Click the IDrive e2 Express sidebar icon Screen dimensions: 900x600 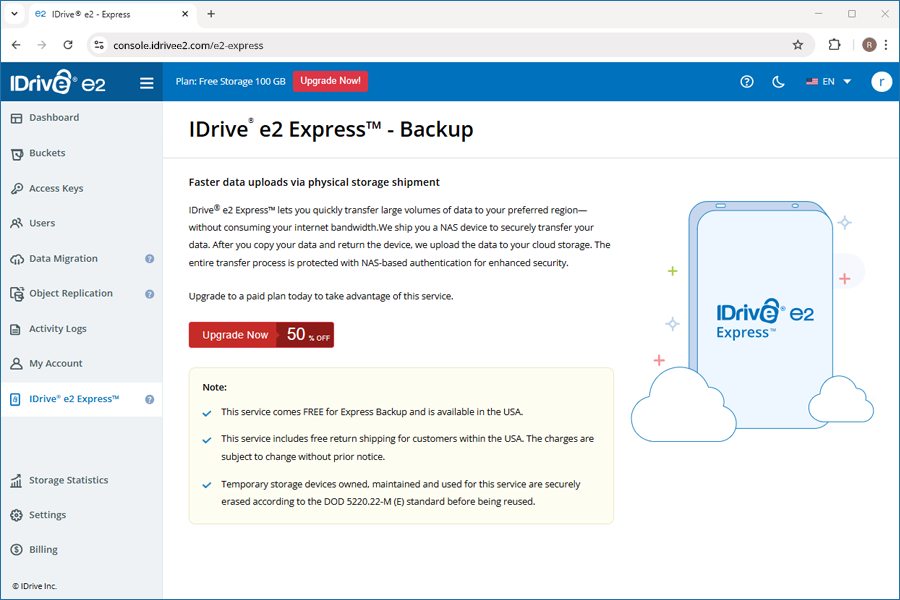(15, 400)
